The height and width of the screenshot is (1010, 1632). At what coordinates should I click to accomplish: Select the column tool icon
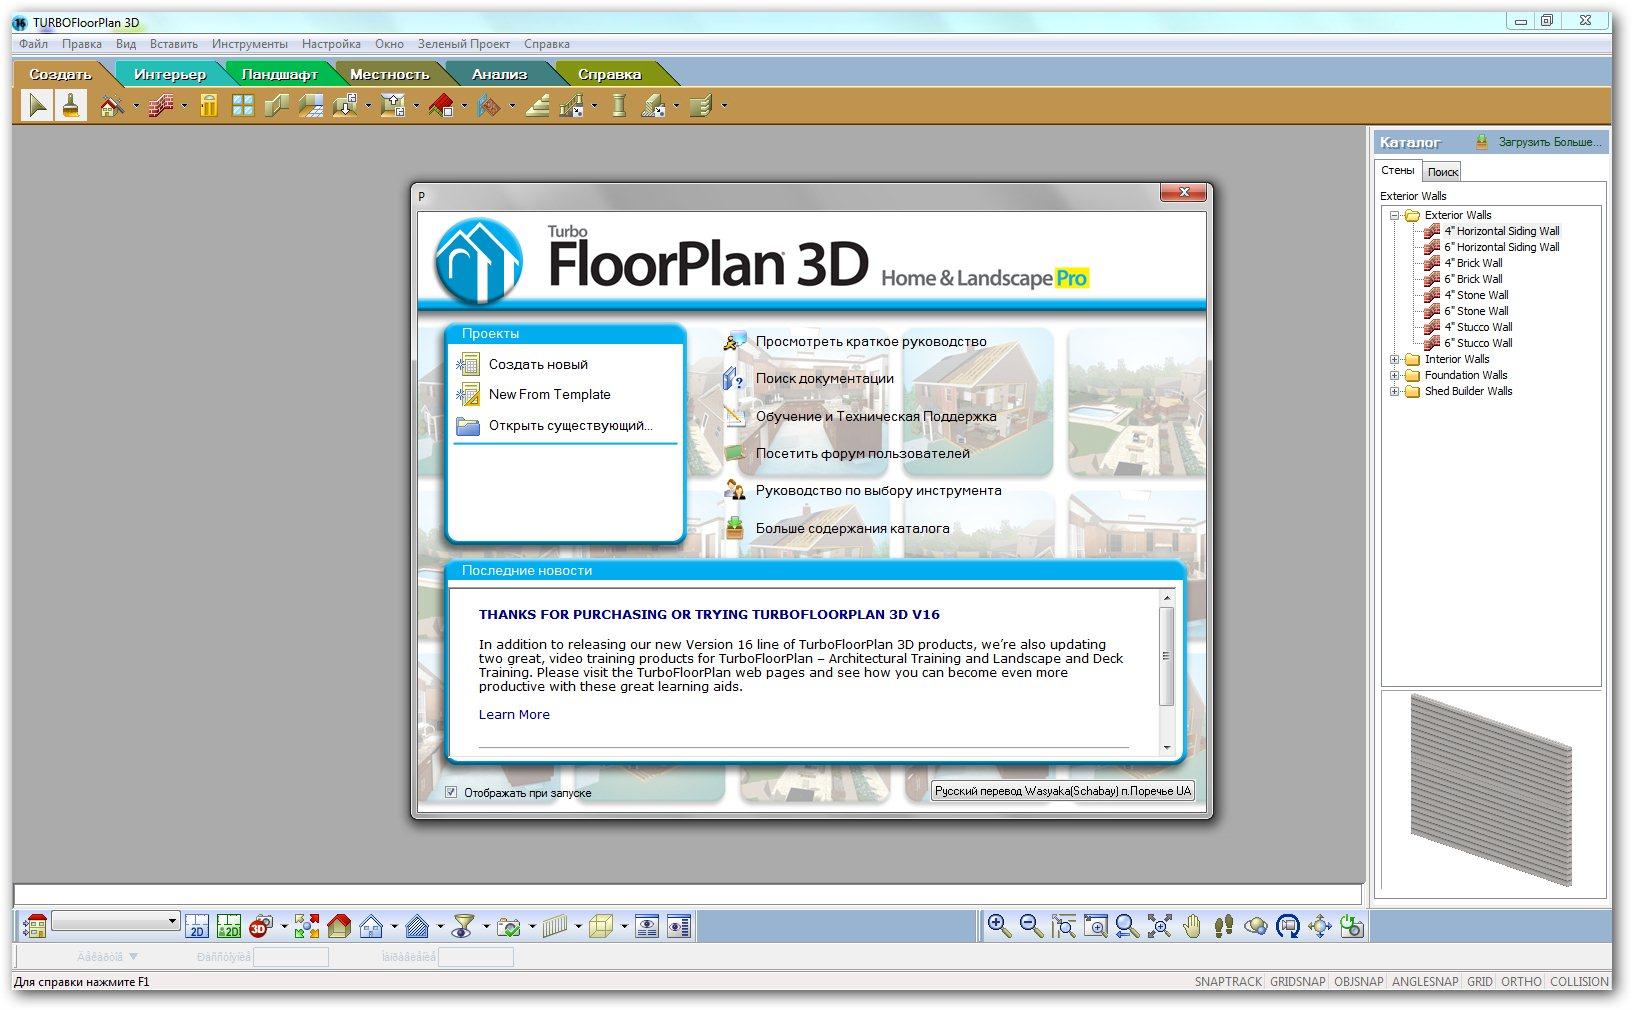coord(619,105)
